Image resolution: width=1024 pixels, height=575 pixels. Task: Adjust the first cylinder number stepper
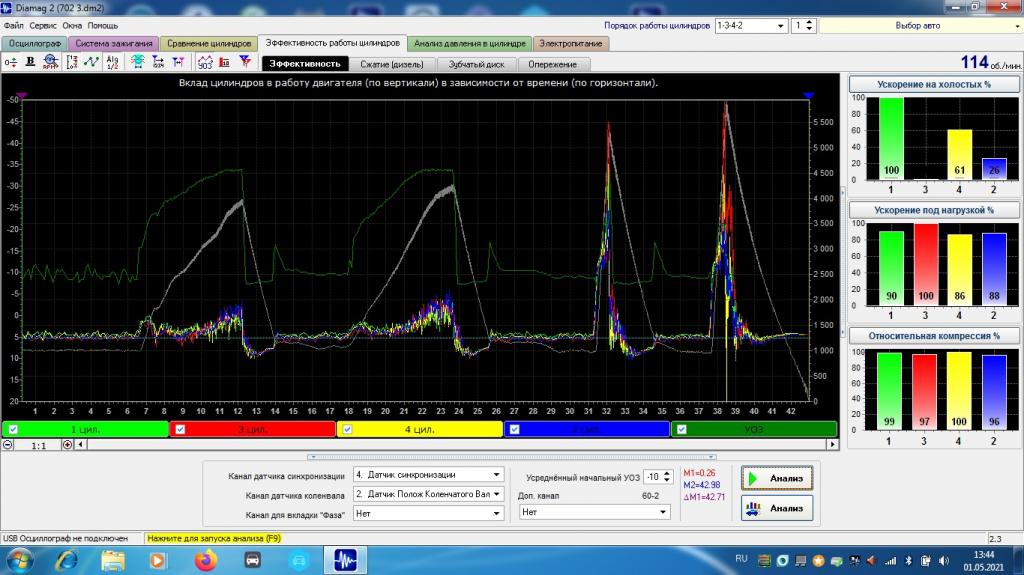[809, 25]
